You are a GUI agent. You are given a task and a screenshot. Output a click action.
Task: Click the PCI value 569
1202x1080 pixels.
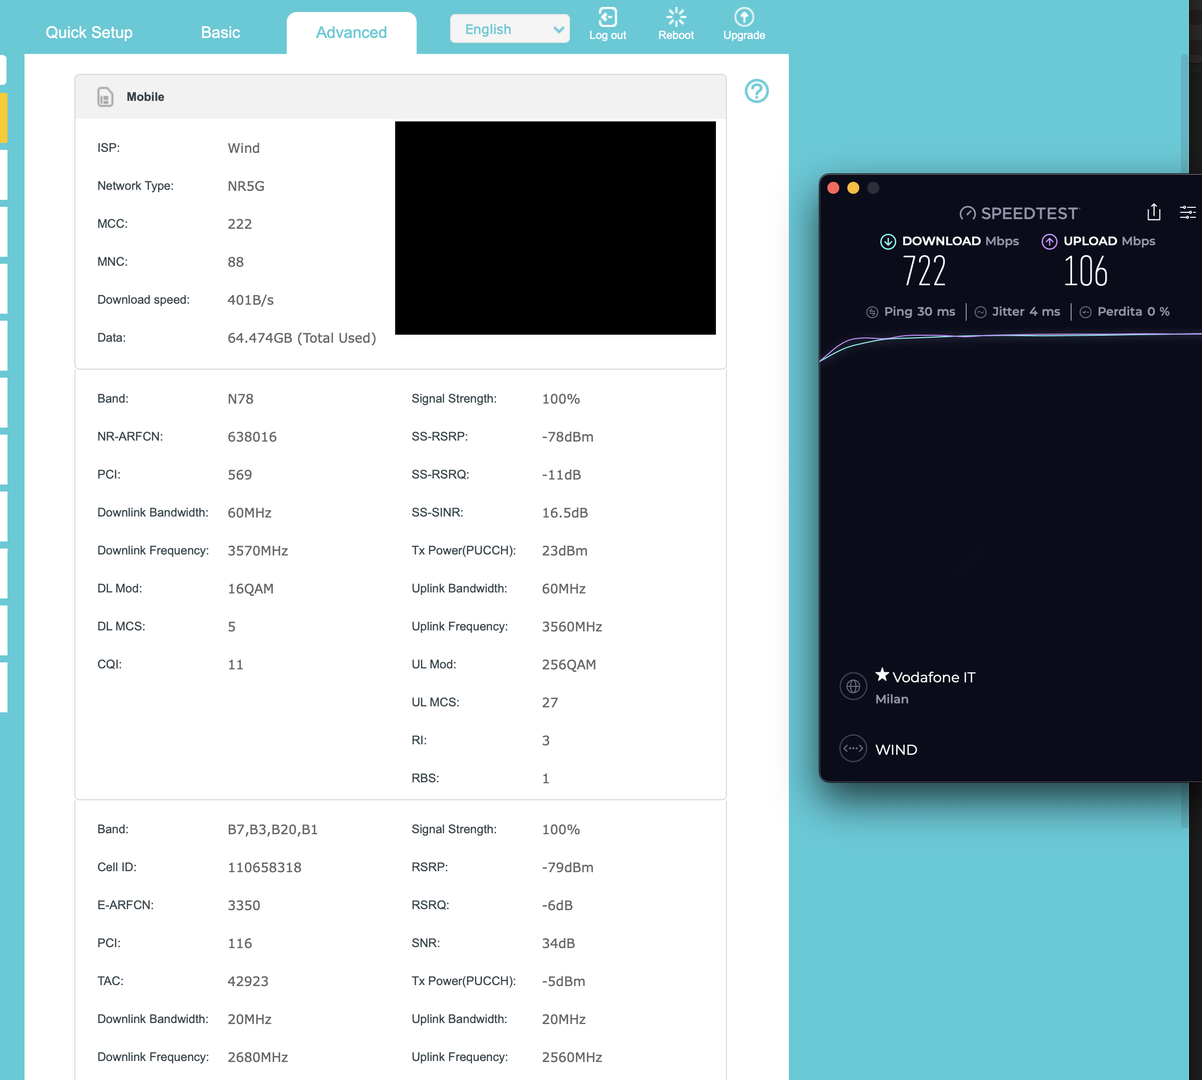(x=240, y=475)
